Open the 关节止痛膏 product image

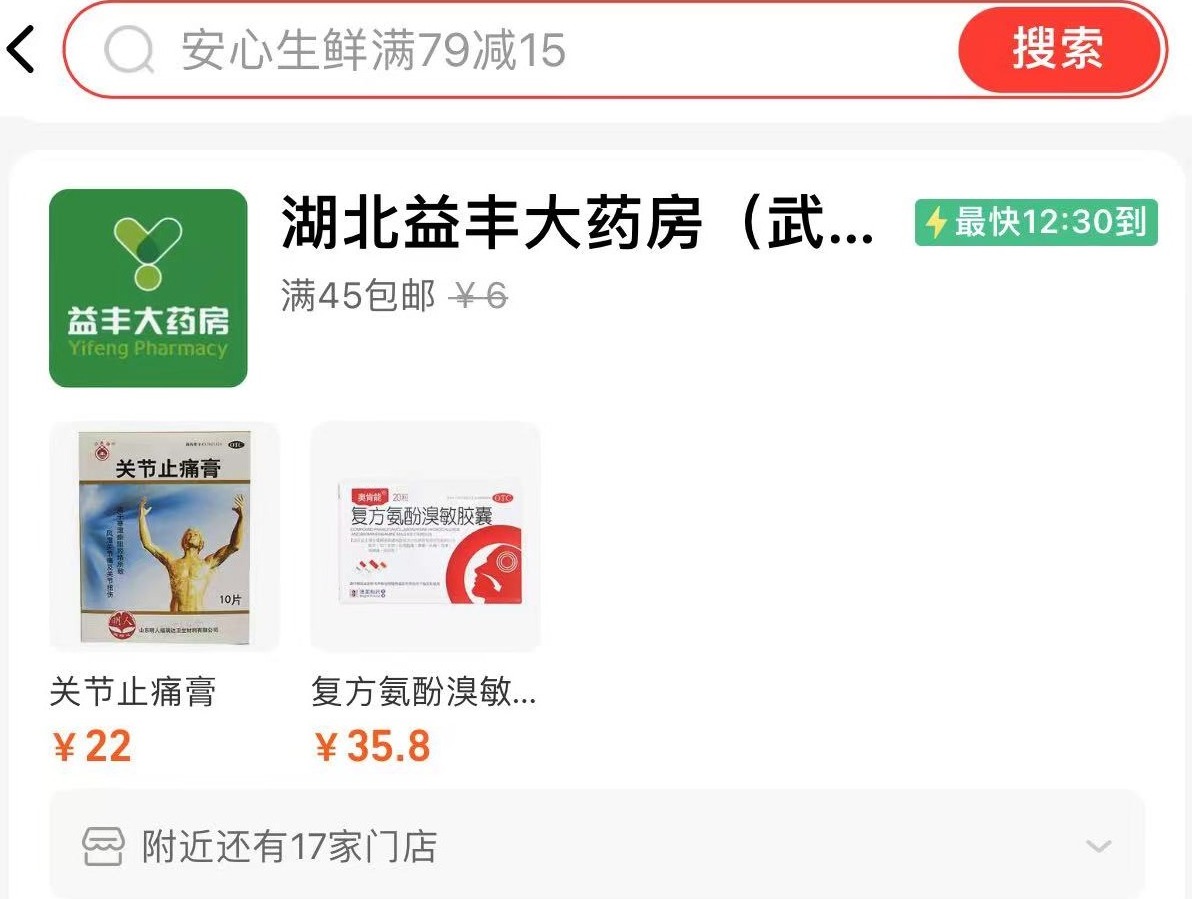point(164,537)
